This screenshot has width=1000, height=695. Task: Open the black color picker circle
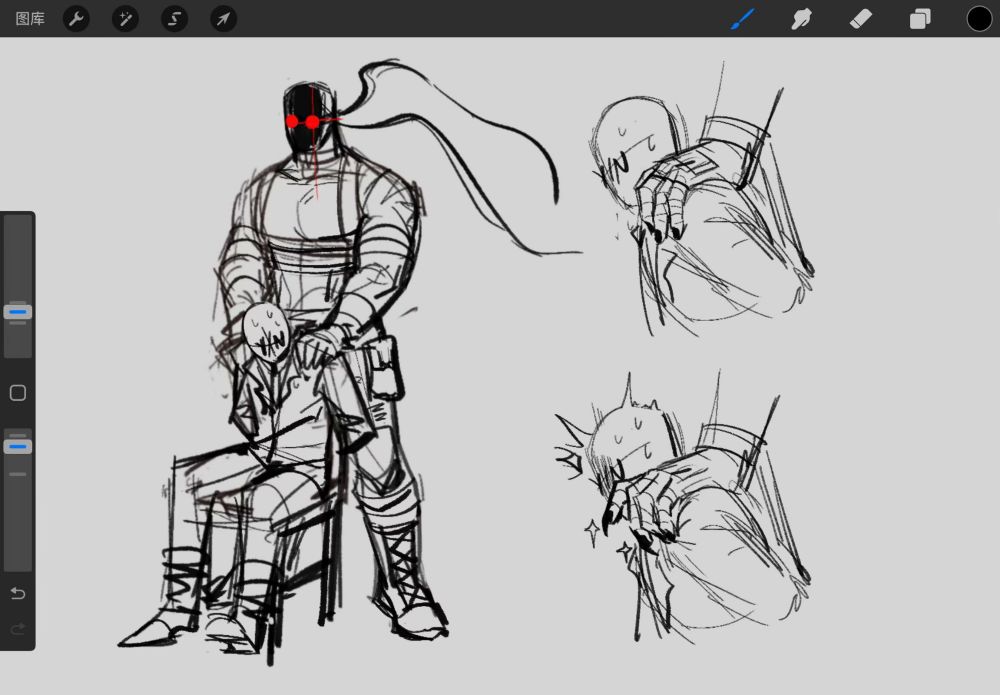pyautogui.click(x=979, y=19)
